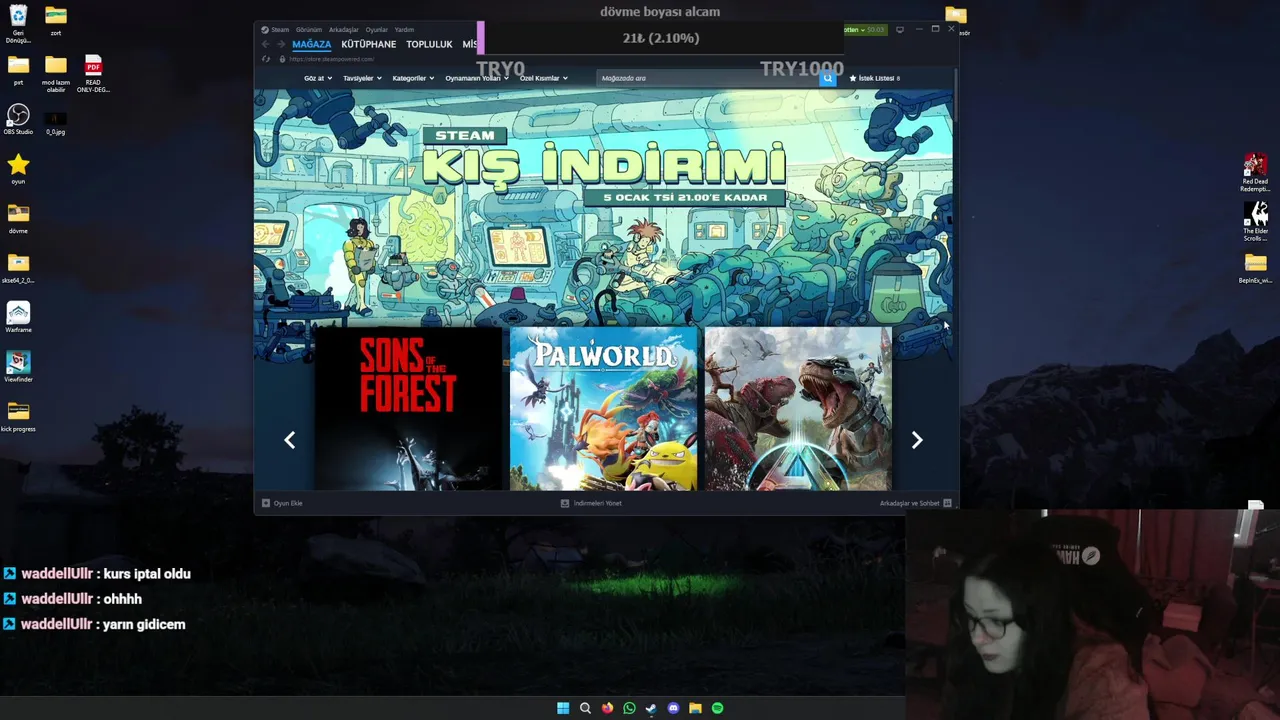
Task: Open the account wallet dropdown
Action: coord(865,29)
